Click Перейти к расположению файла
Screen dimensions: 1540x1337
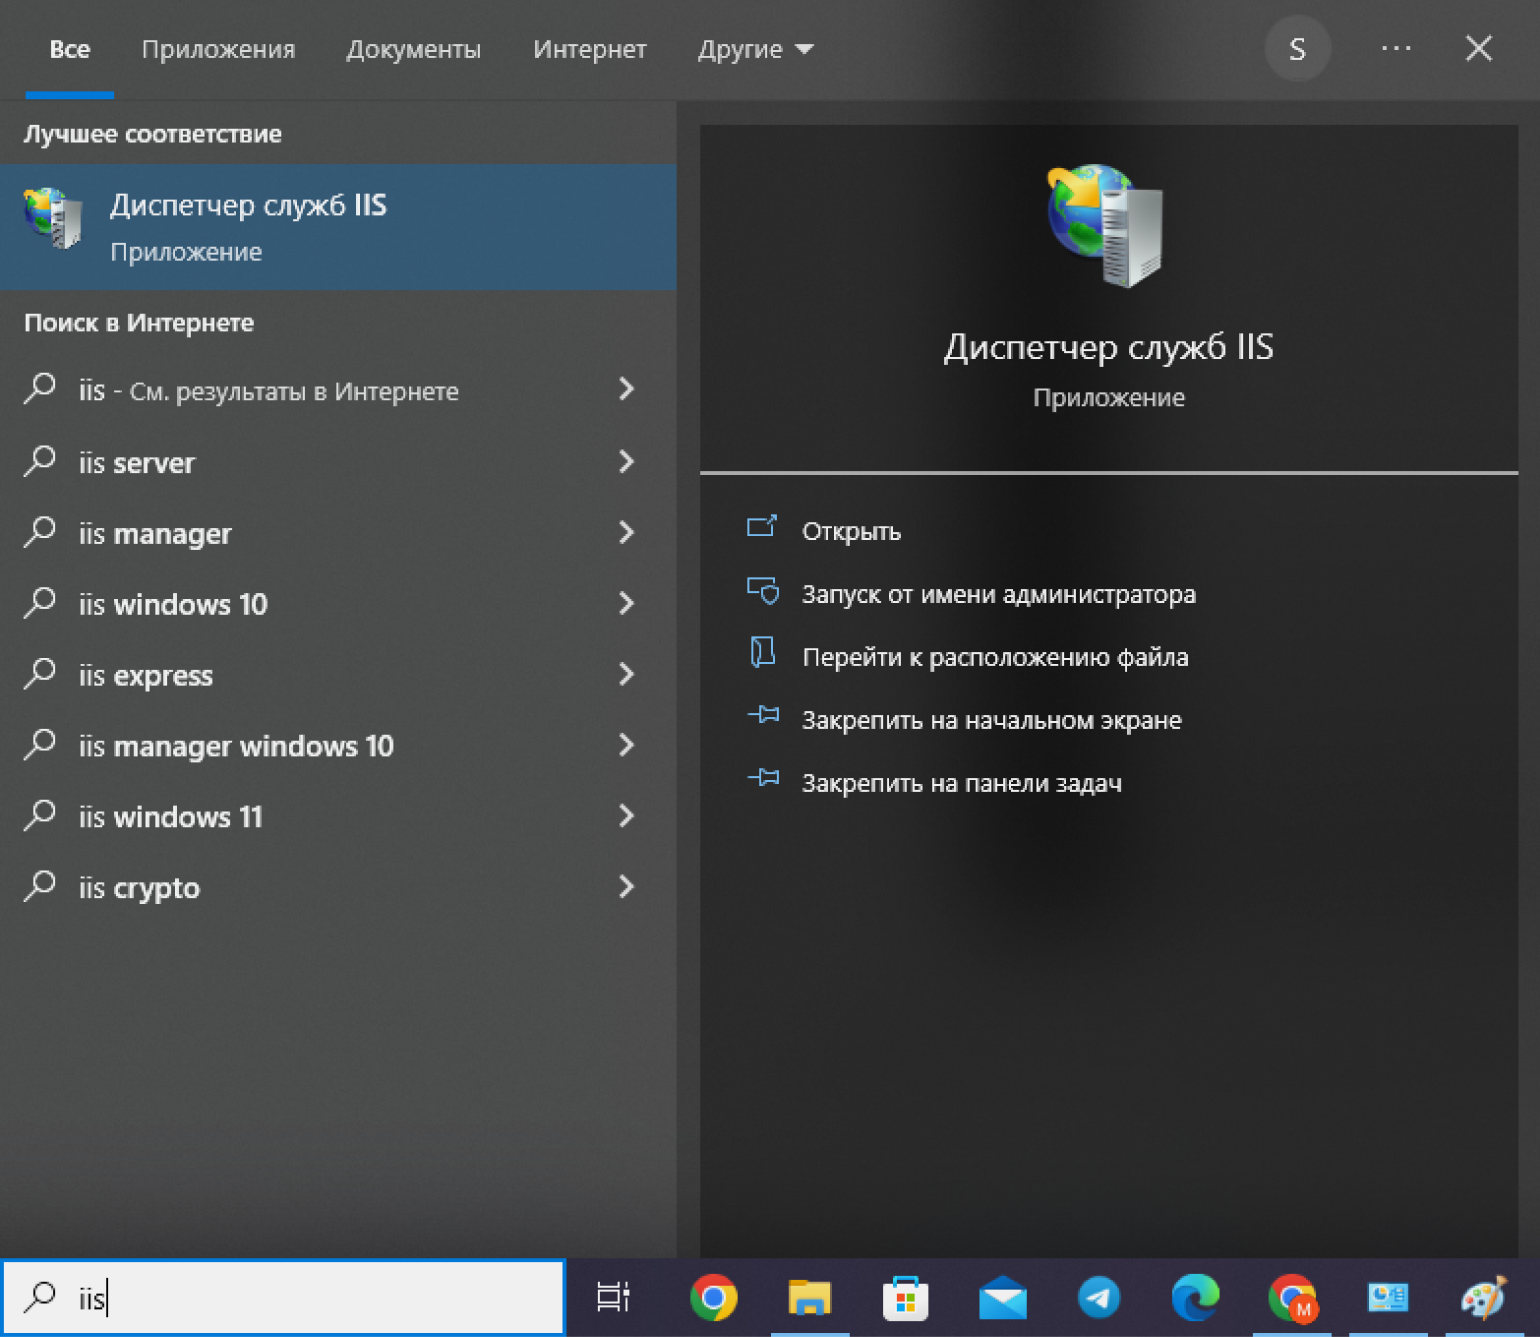(994, 657)
